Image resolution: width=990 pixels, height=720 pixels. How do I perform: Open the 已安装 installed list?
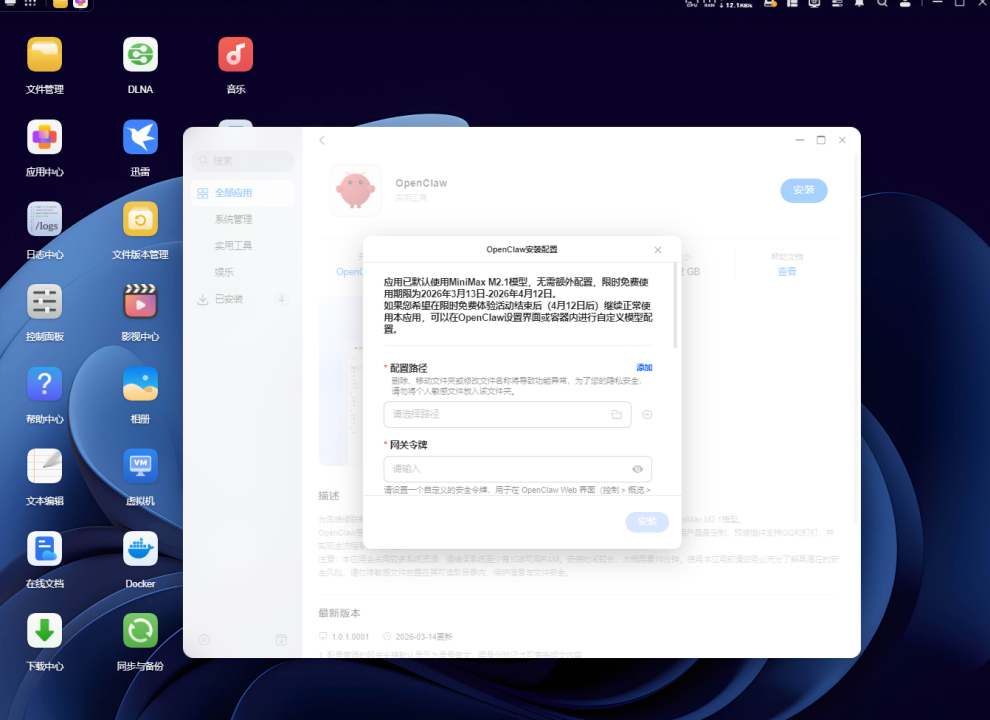[242, 299]
